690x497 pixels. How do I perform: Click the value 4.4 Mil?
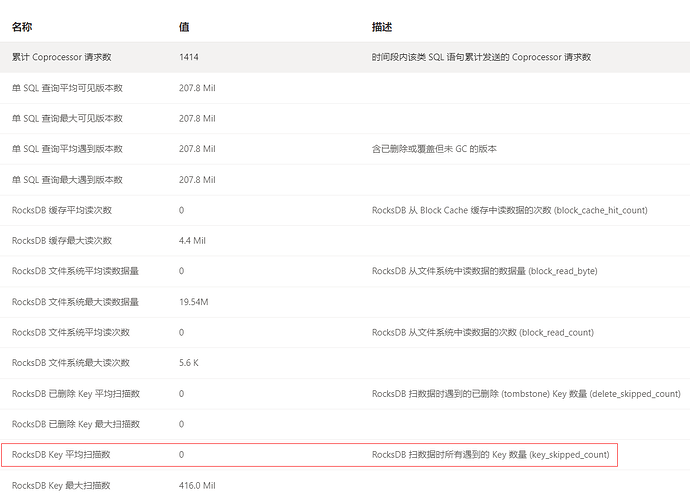point(192,240)
